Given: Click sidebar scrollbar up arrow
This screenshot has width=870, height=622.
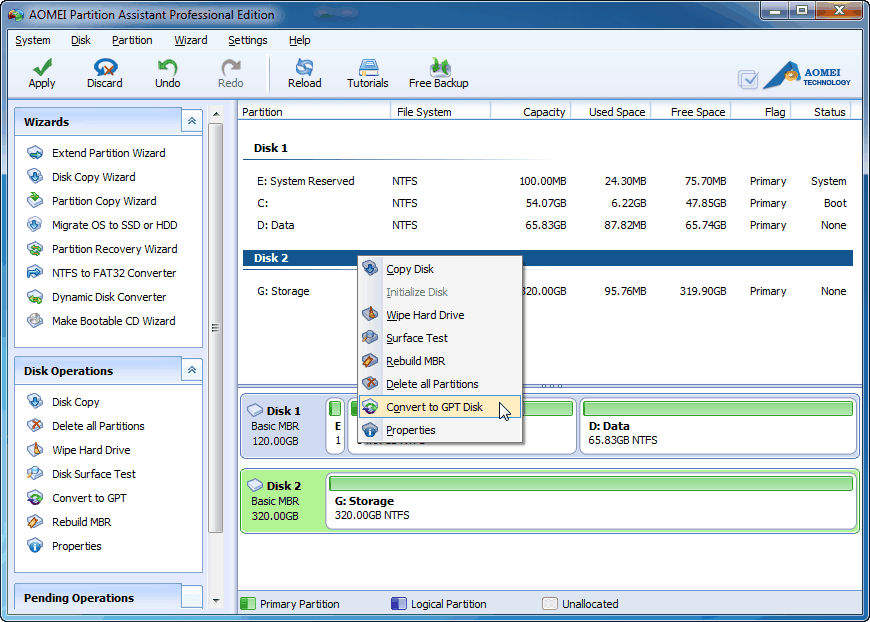Looking at the screenshot, I should point(216,114).
